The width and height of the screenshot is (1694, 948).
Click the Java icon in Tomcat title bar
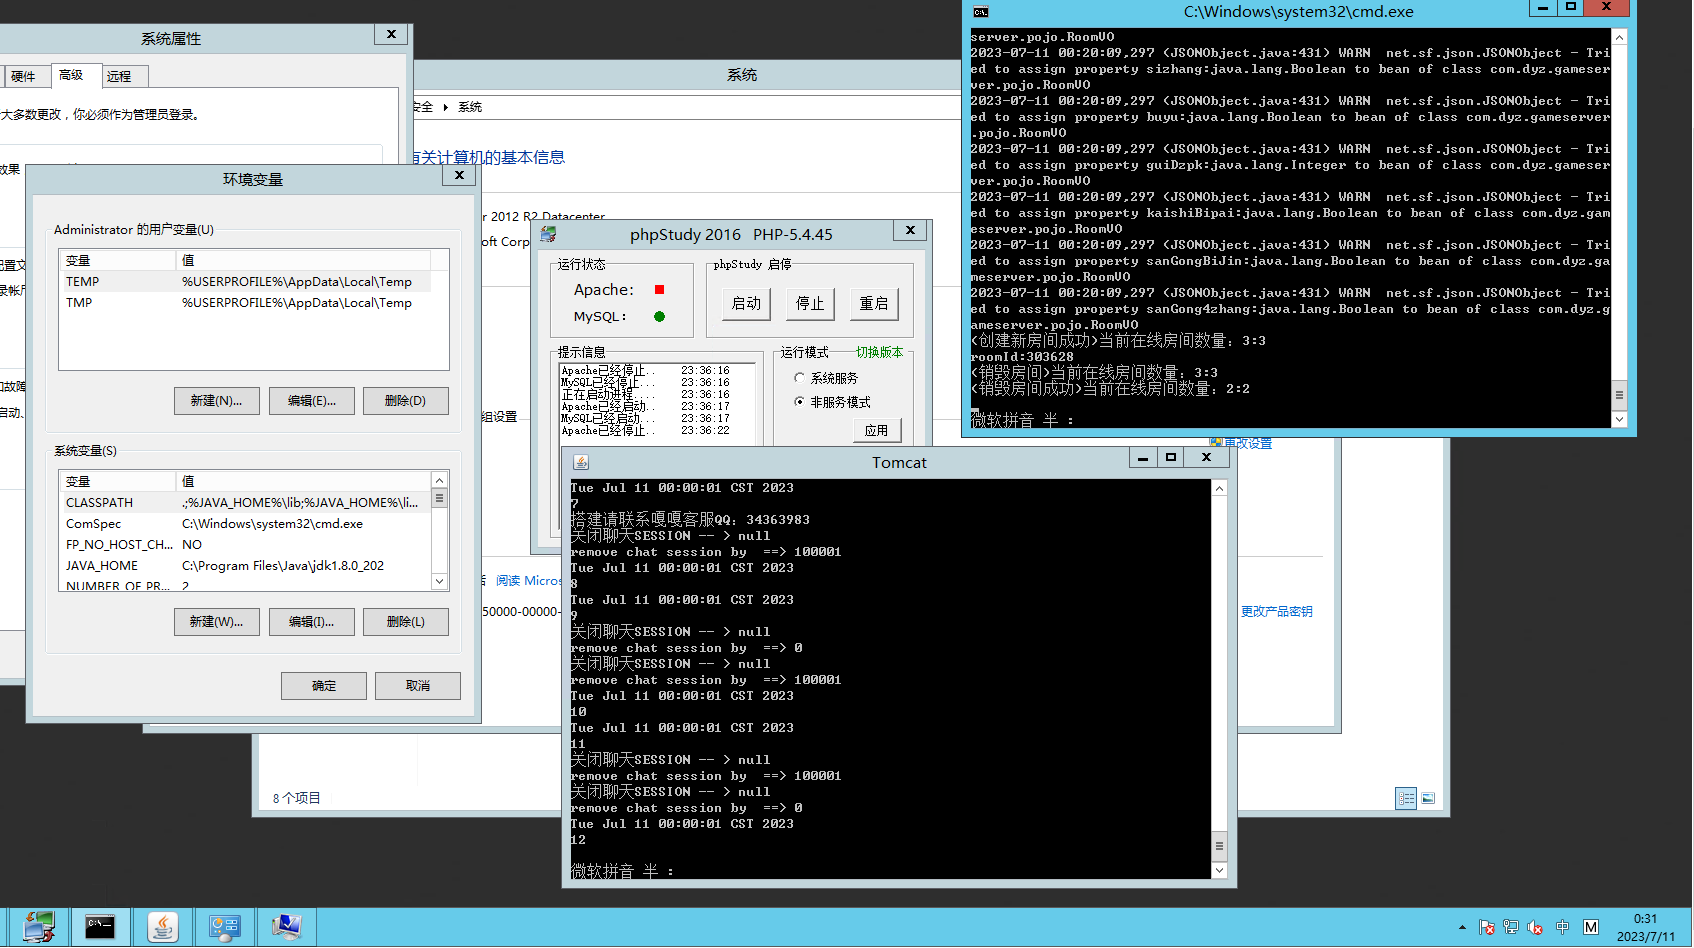pyautogui.click(x=581, y=462)
